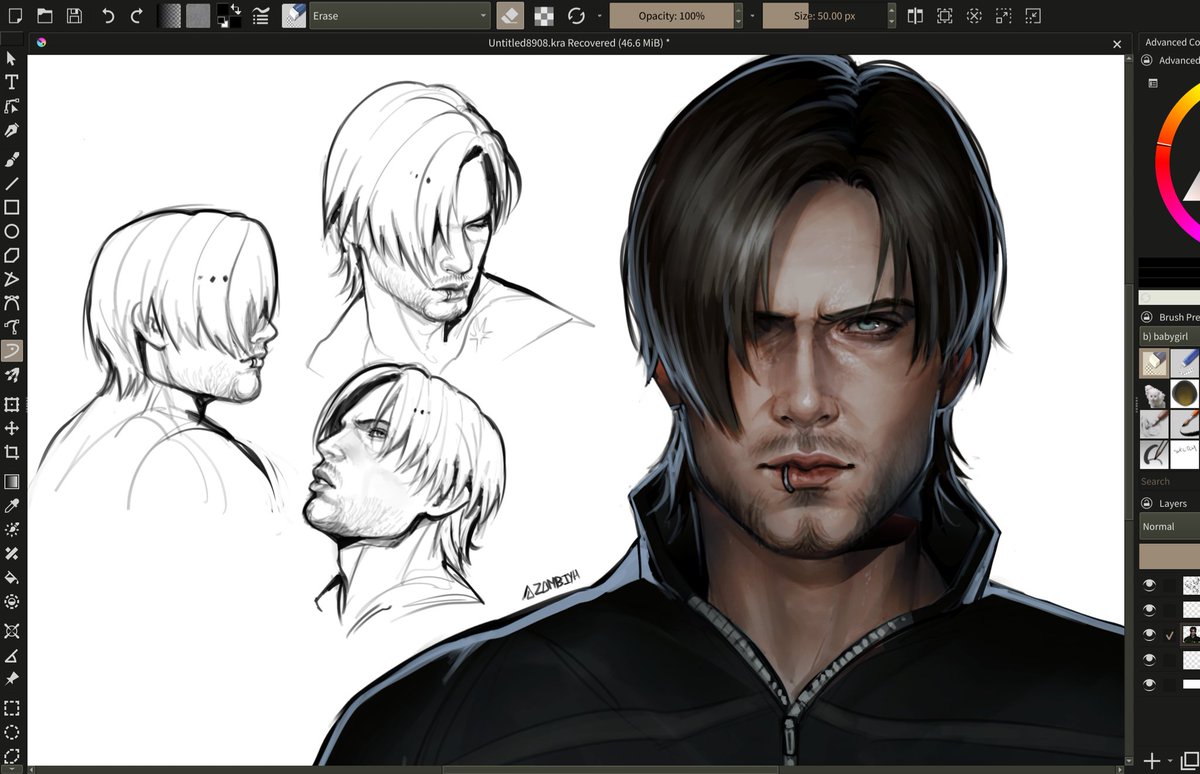Hide the topmost layer via eye icon
1200x774 pixels.
pos(1149,584)
